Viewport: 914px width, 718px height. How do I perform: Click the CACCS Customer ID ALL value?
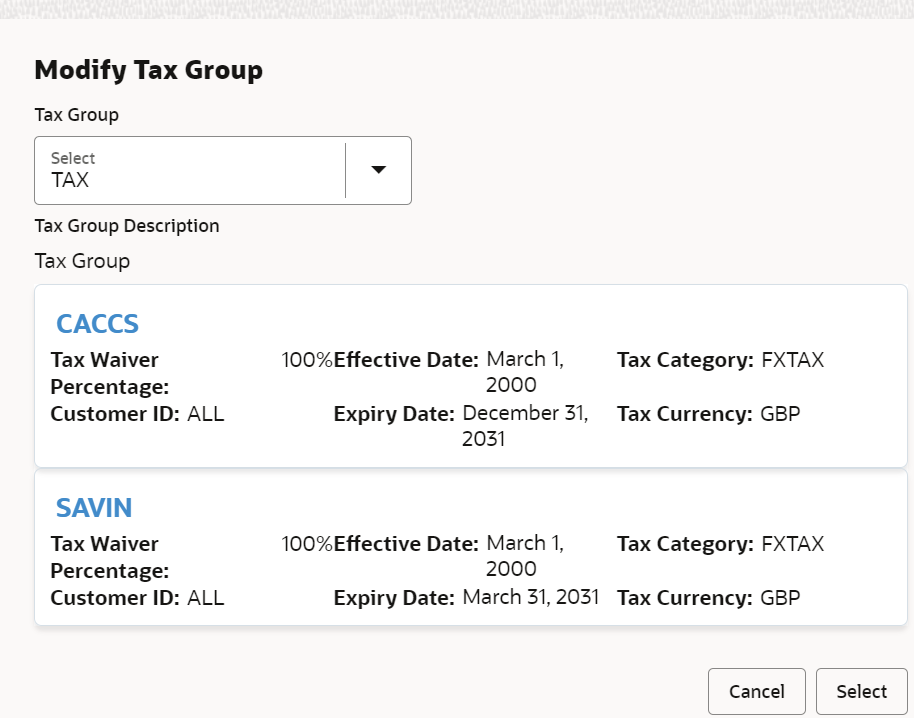click(x=206, y=414)
